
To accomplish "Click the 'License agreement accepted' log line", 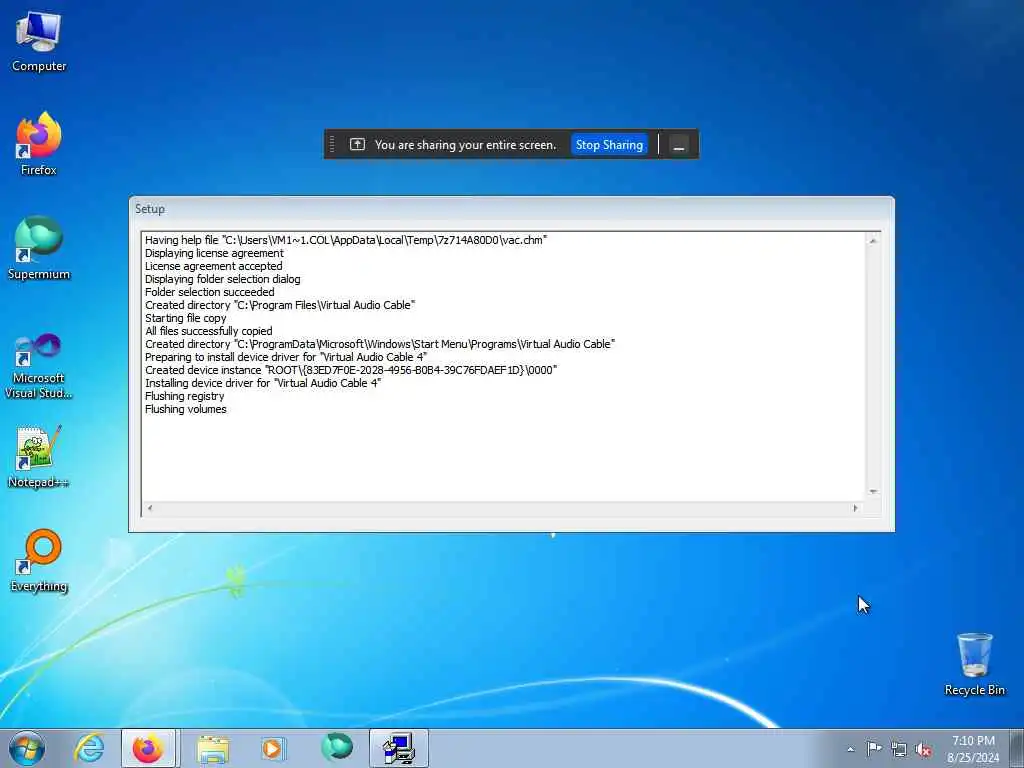I will pos(214,266).
